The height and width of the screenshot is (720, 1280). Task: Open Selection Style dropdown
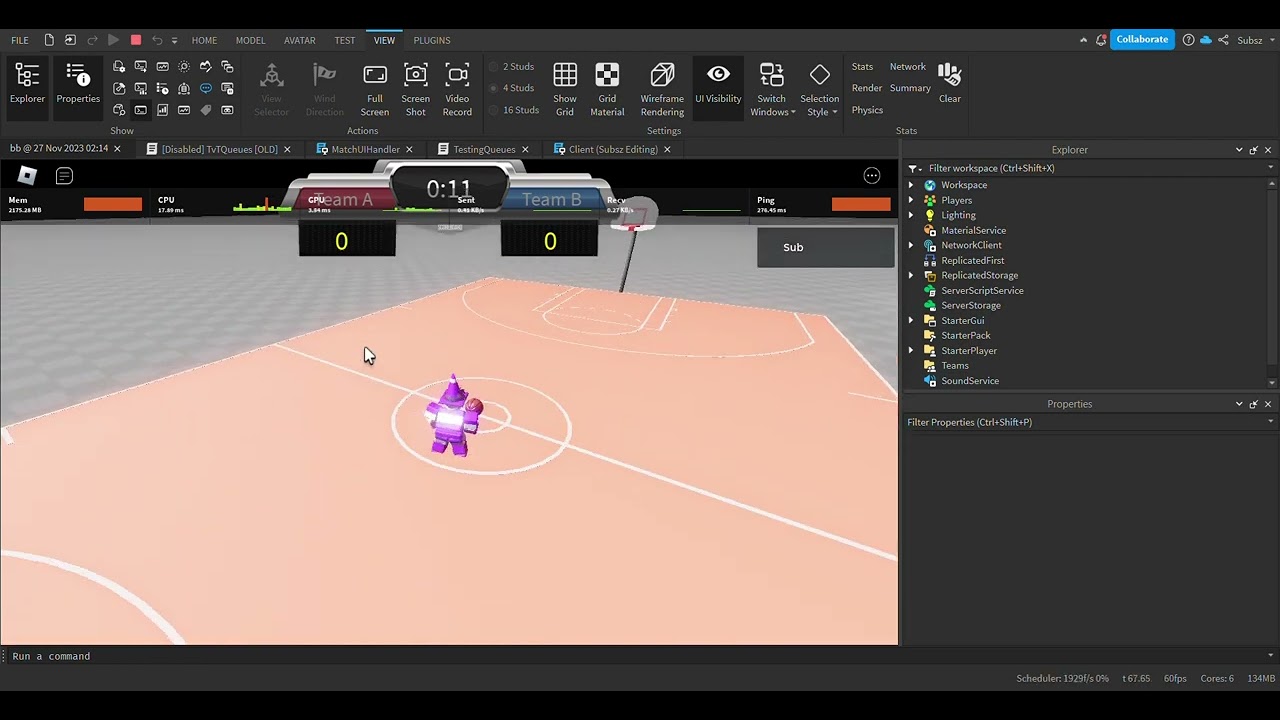click(819, 90)
